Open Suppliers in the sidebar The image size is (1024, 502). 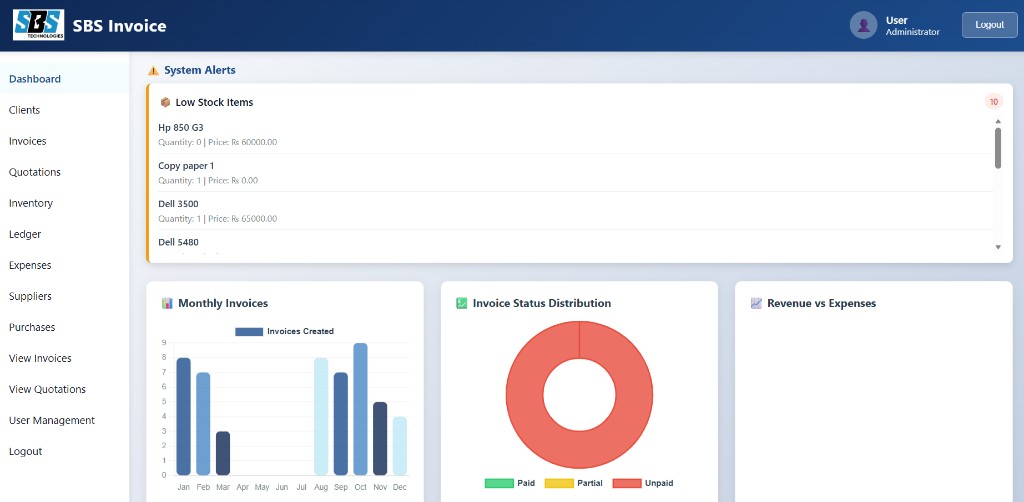(65, 296)
